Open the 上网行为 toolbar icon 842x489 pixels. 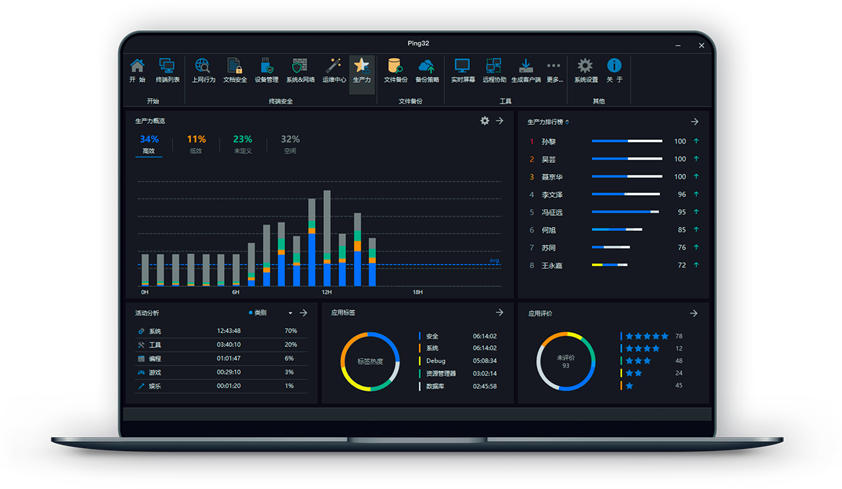tap(203, 67)
